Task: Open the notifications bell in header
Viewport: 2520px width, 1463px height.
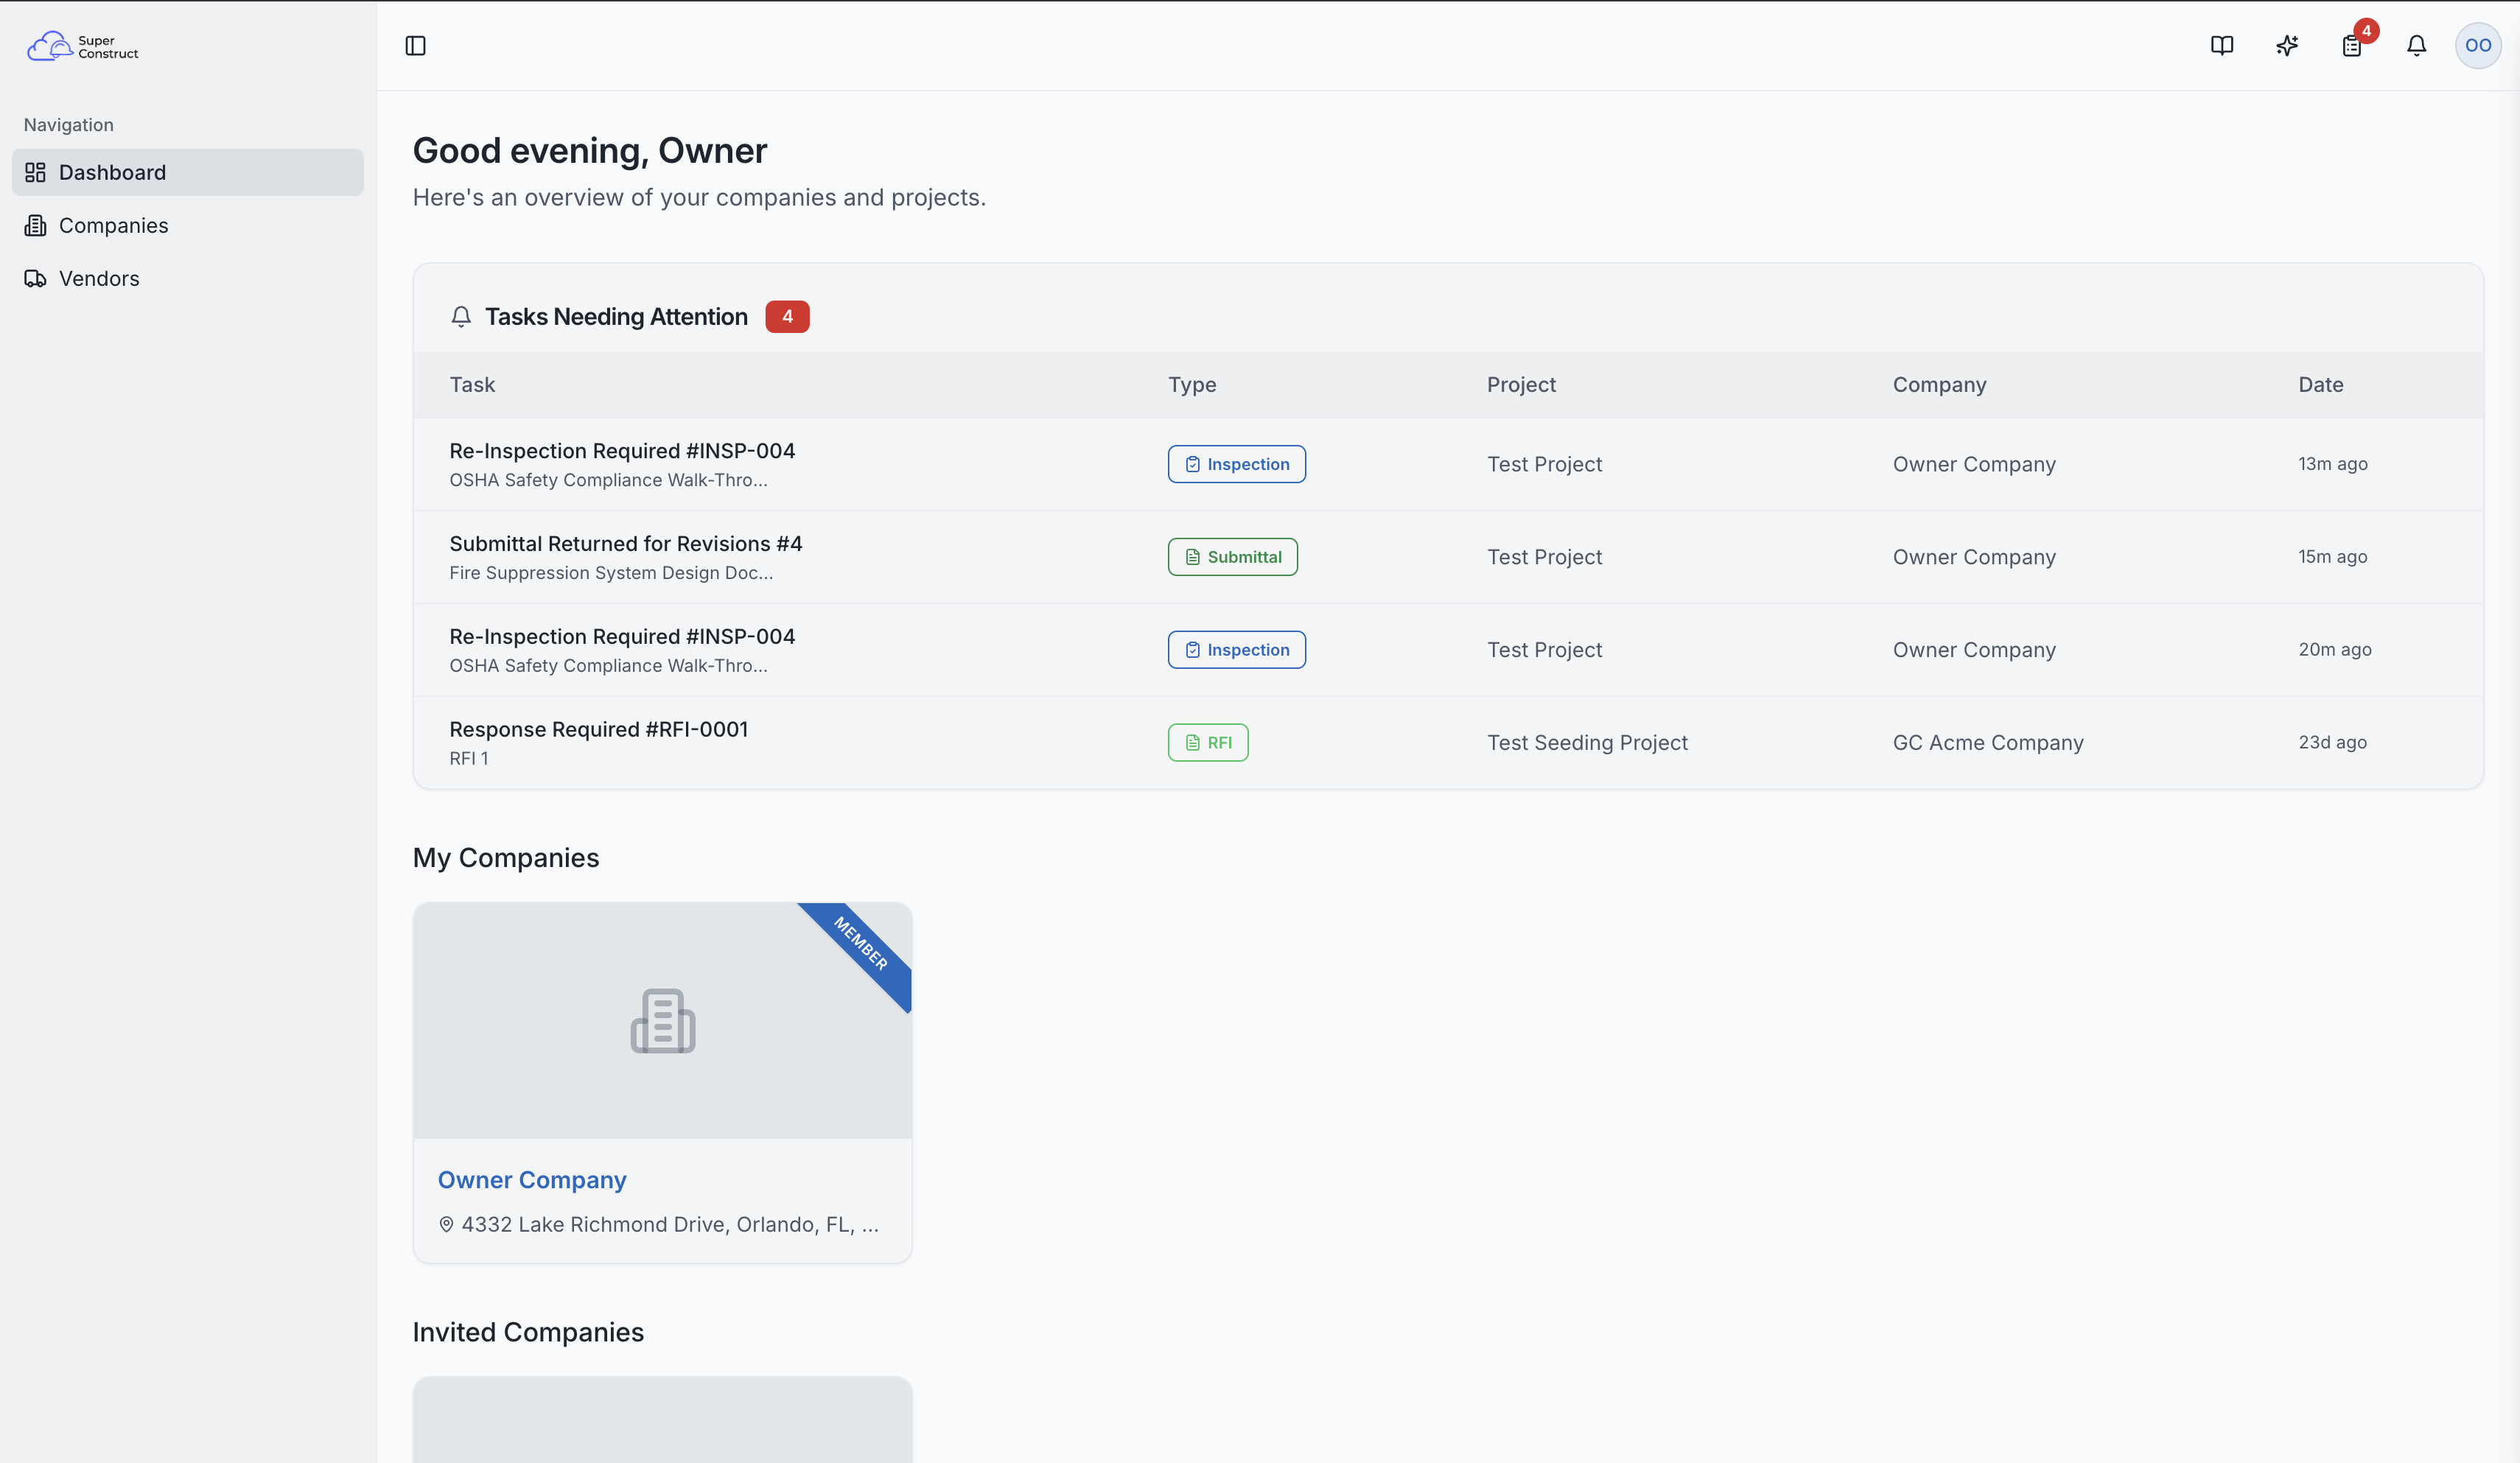Action: [x=2417, y=46]
